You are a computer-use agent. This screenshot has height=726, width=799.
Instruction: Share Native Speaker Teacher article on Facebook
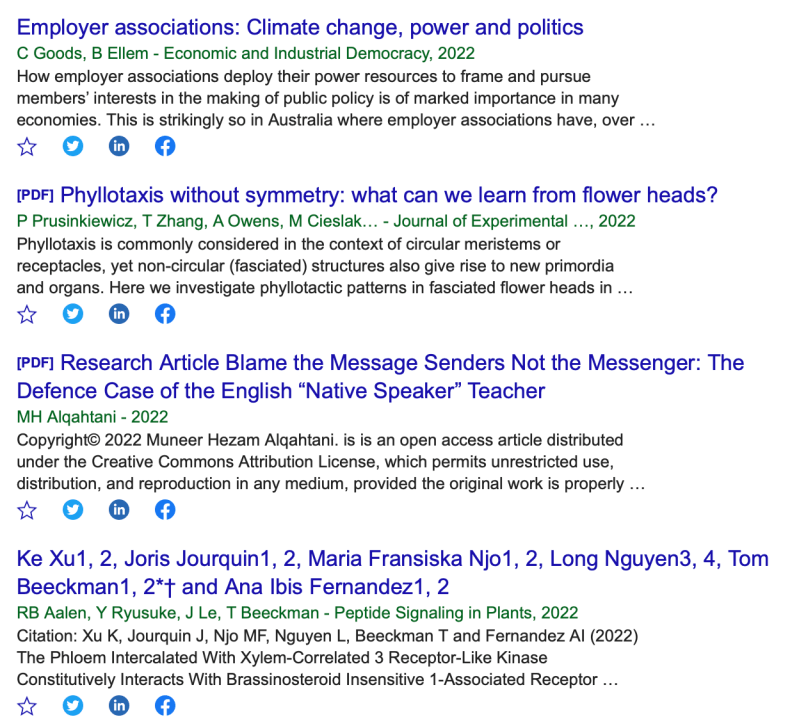[165, 510]
